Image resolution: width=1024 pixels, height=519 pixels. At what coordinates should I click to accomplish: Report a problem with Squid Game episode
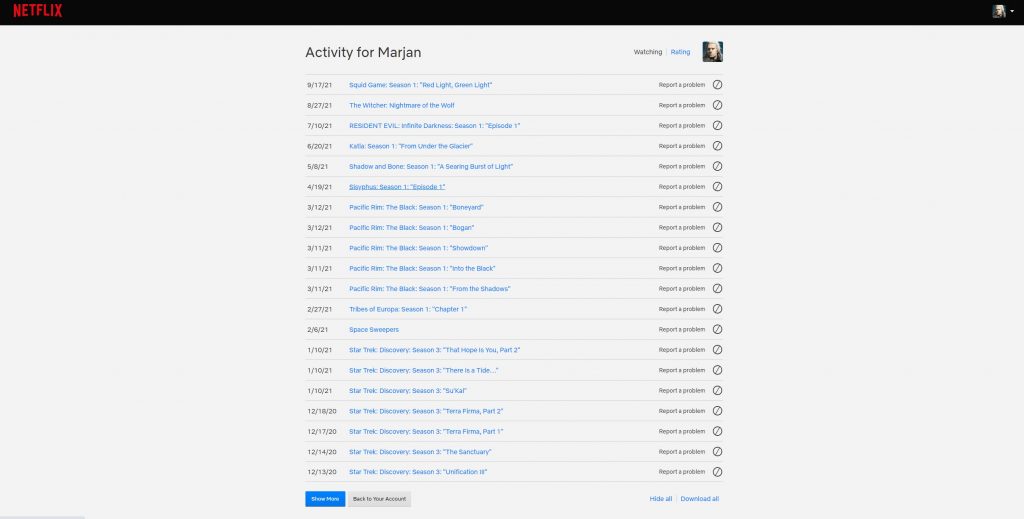pyautogui.click(x=681, y=85)
